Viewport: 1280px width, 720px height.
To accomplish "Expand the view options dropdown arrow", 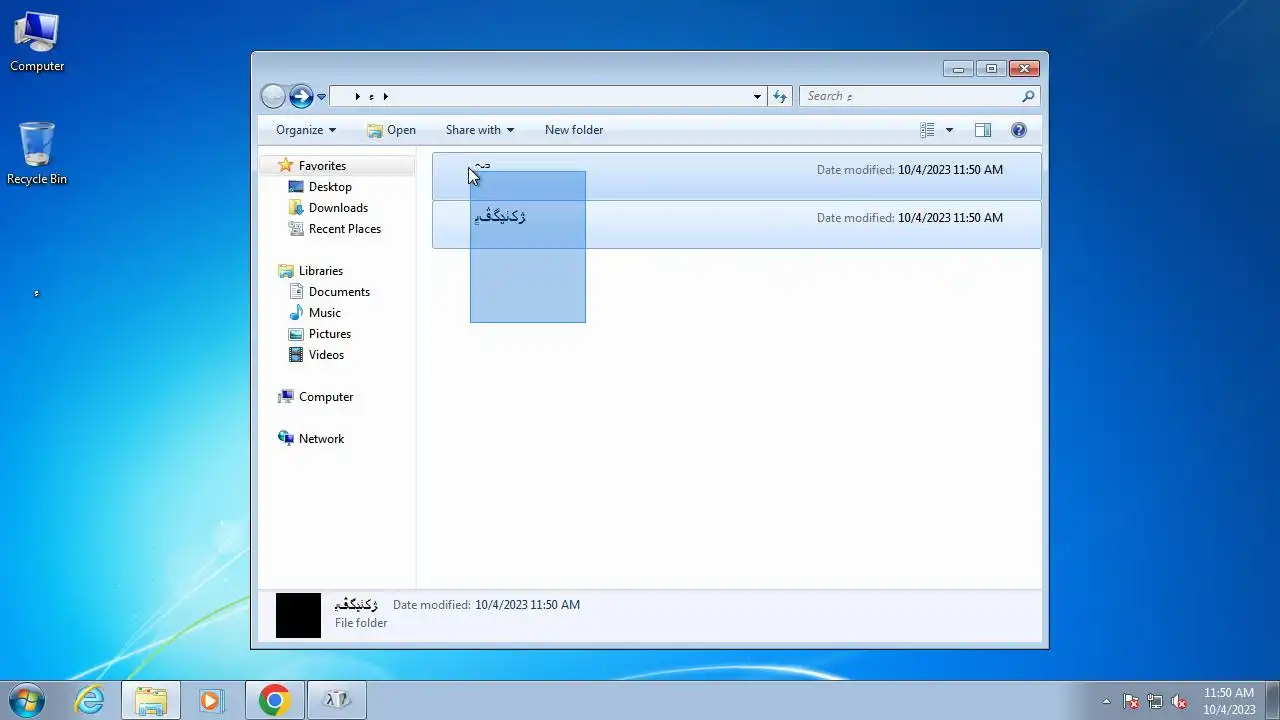I will [x=949, y=130].
